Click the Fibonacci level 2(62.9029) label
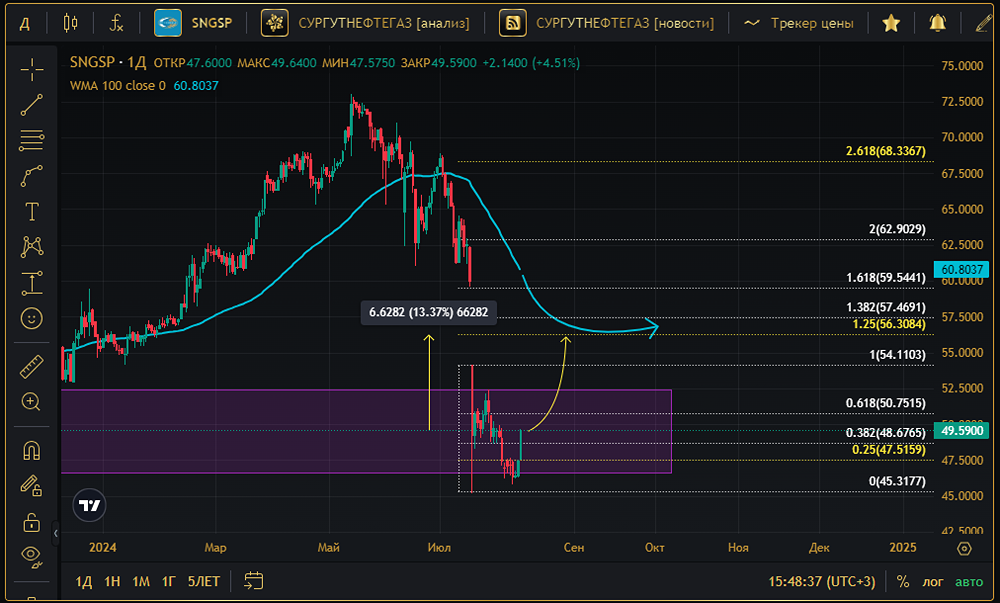This screenshot has height=603, width=1000. click(897, 229)
